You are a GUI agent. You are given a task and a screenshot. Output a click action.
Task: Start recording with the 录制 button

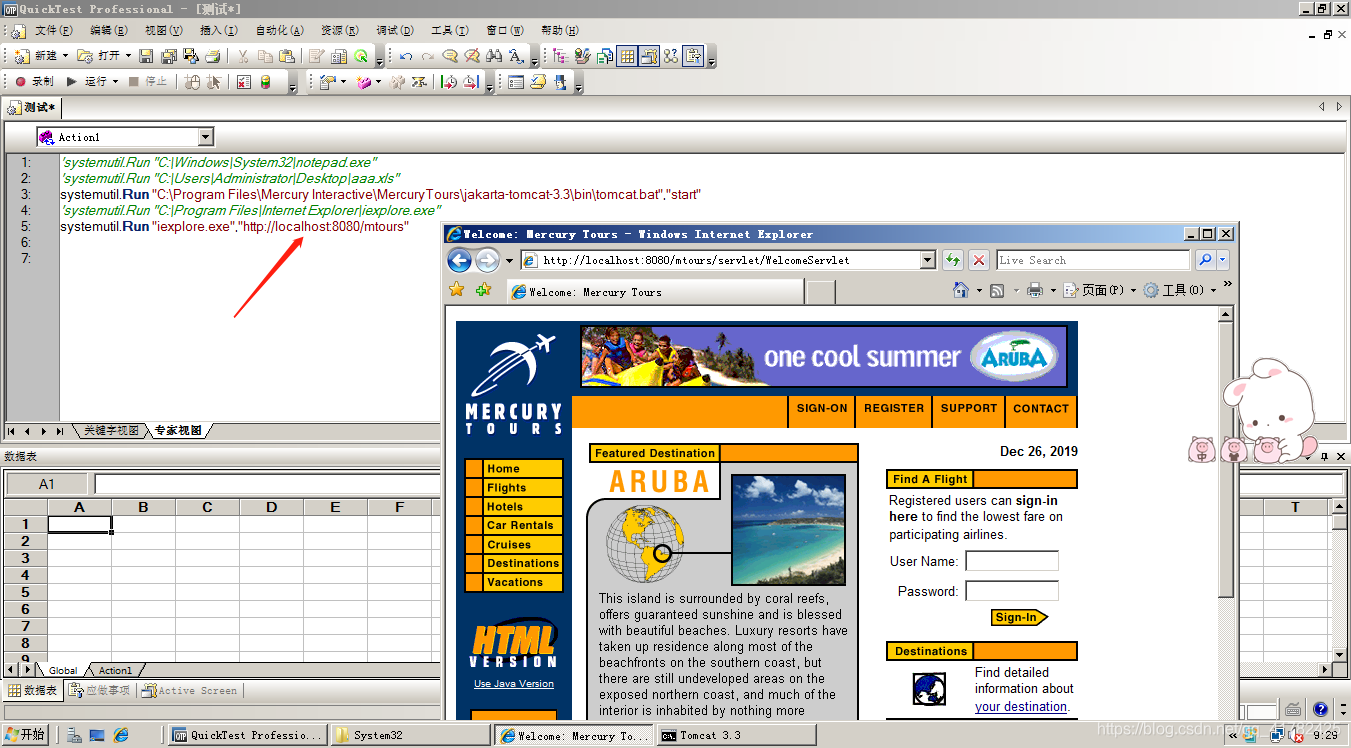[x=34, y=82]
